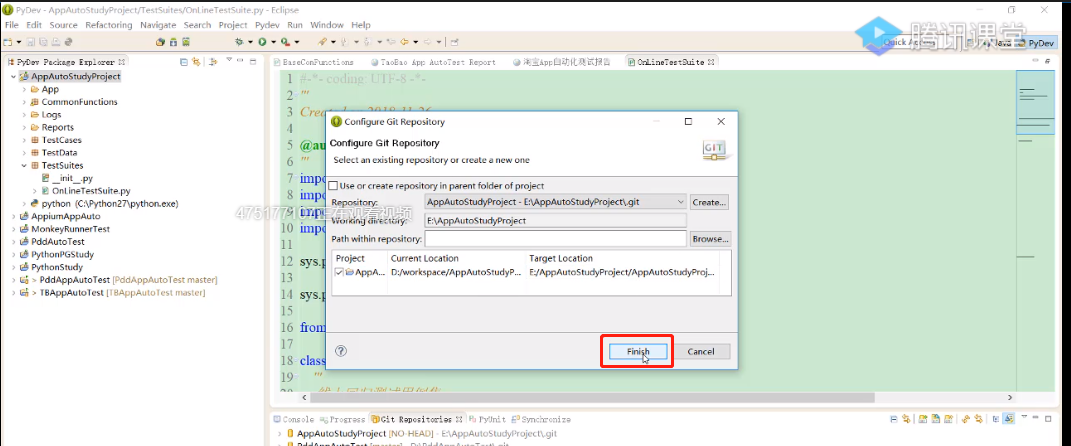Open the New wizard dropdown arrow
The image size is (1071, 446).
[x=19, y=42]
